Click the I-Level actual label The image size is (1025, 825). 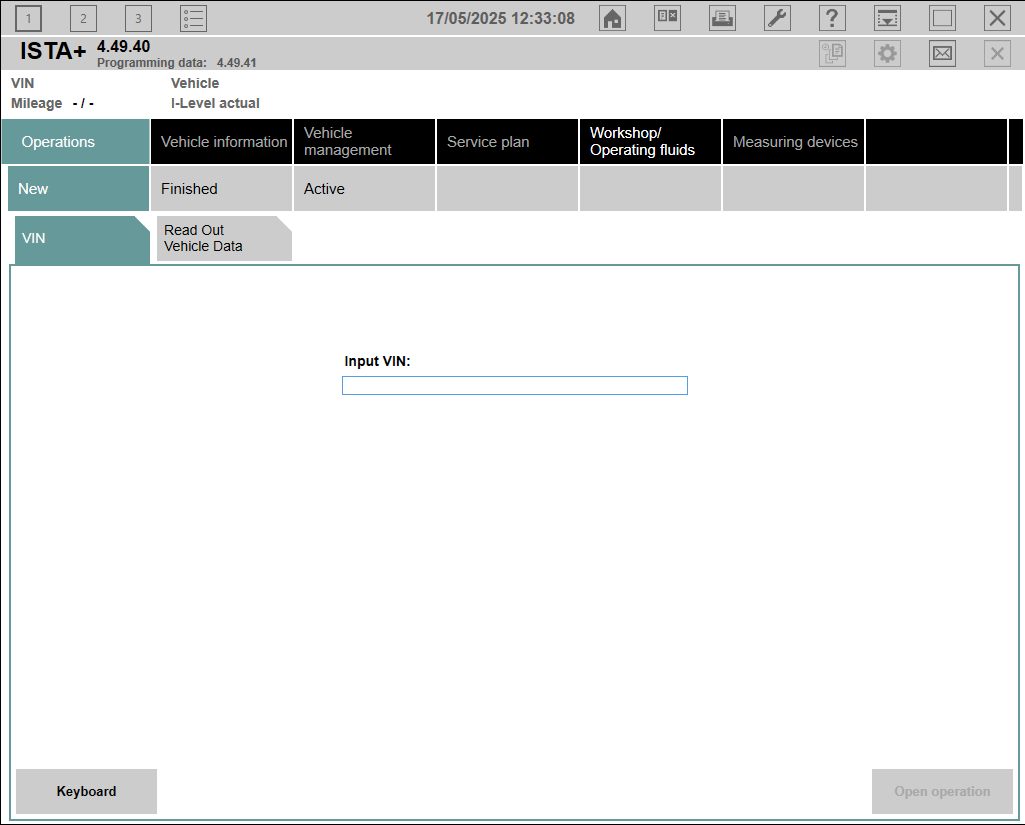[215, 103]
